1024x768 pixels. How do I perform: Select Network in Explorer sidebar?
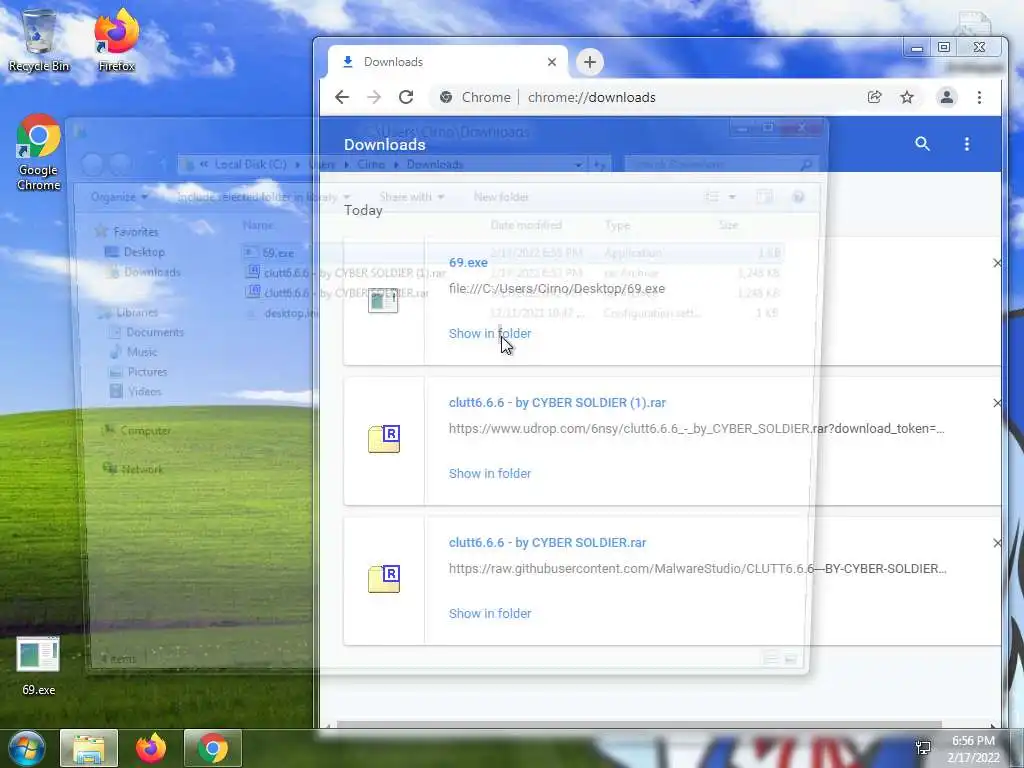tap(133, 469)
